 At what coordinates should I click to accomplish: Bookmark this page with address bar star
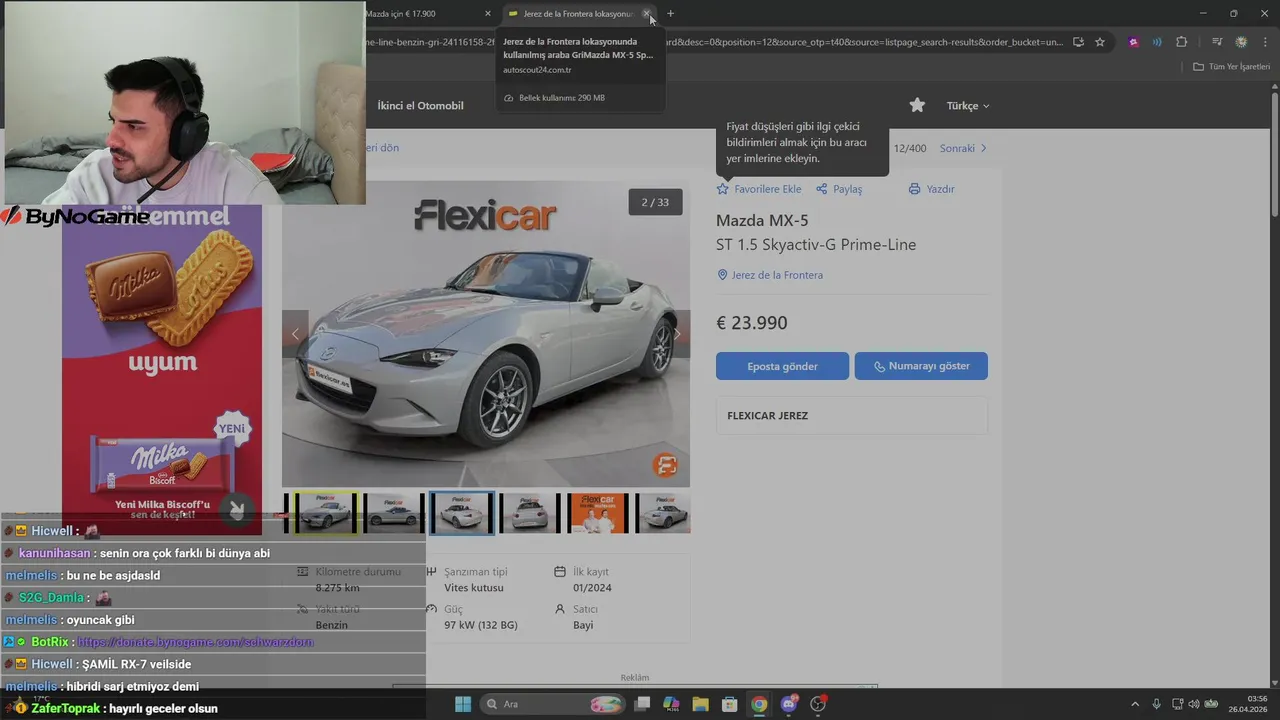[1100, 42]
